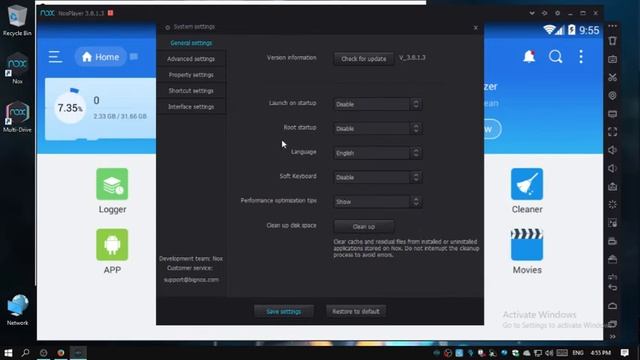Click the recent apps icon in sidebar
This screenshot has width=640, height=360.
click(x=612, y=324)
